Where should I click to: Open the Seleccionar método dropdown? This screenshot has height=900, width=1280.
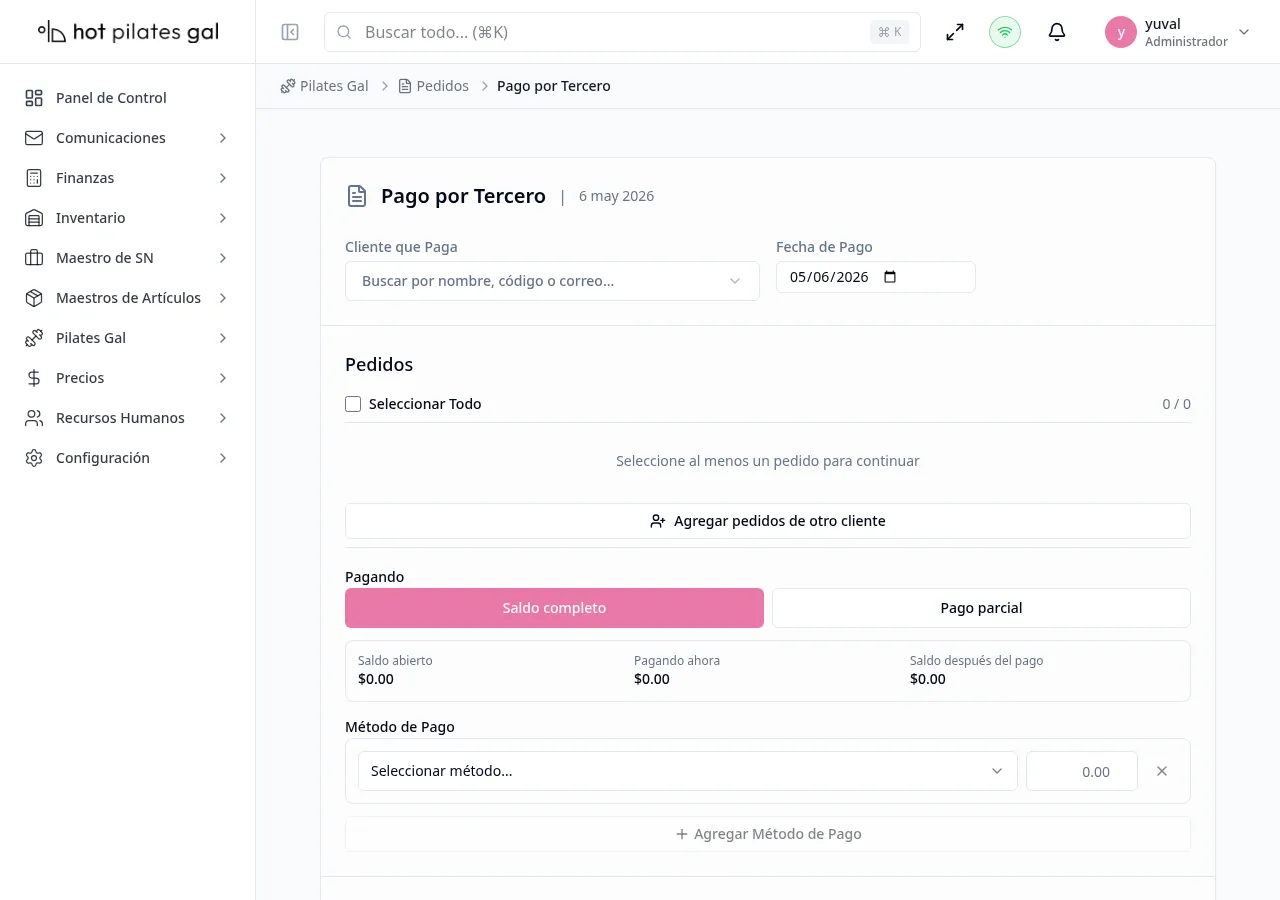click(687, 771)
